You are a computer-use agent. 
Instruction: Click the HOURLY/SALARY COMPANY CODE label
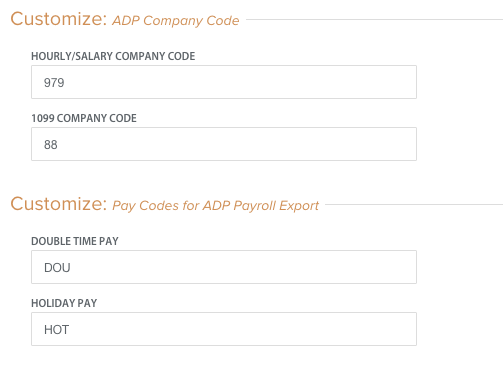113,56
